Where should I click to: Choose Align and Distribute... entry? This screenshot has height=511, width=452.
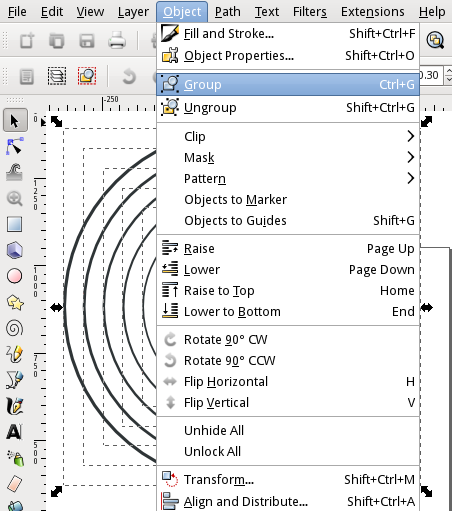click(x=288, y=501)
